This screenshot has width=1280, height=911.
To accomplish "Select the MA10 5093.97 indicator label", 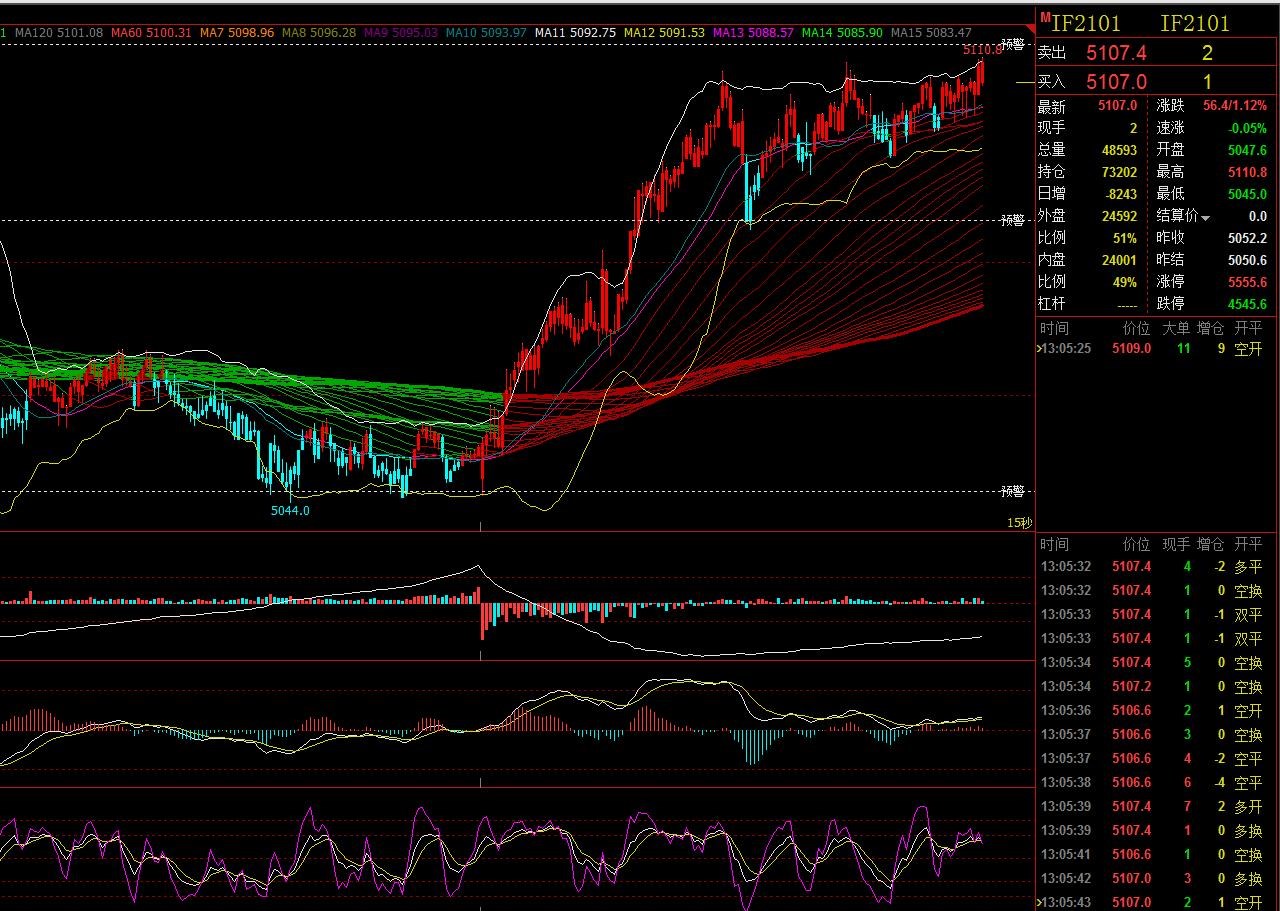I will tap(486, 33).
